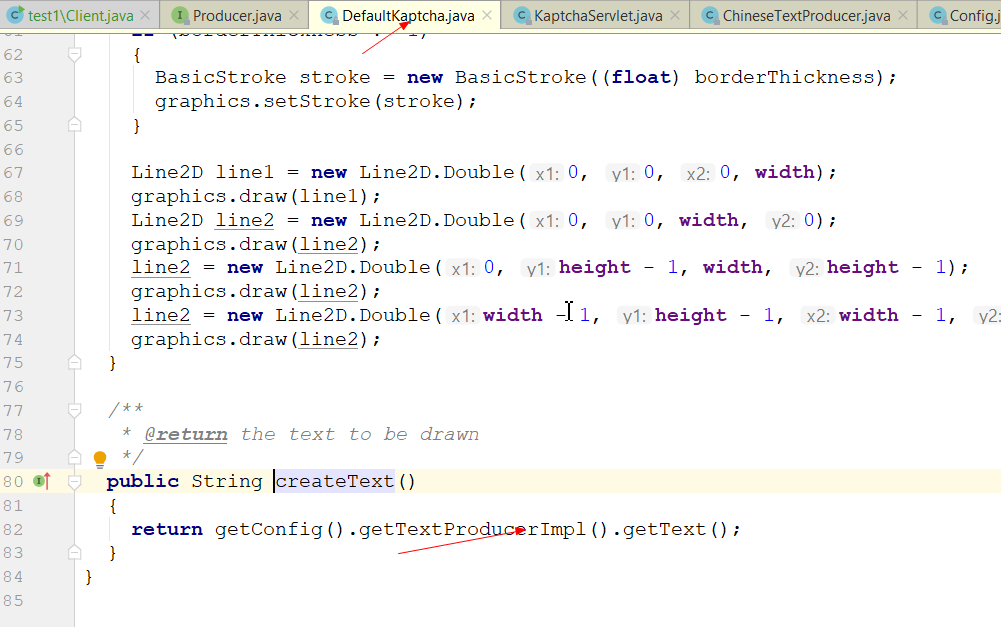This screenshot has width=1001, height=627.
Task: Click the fold end marker at line 65
Action: [75, 125]
